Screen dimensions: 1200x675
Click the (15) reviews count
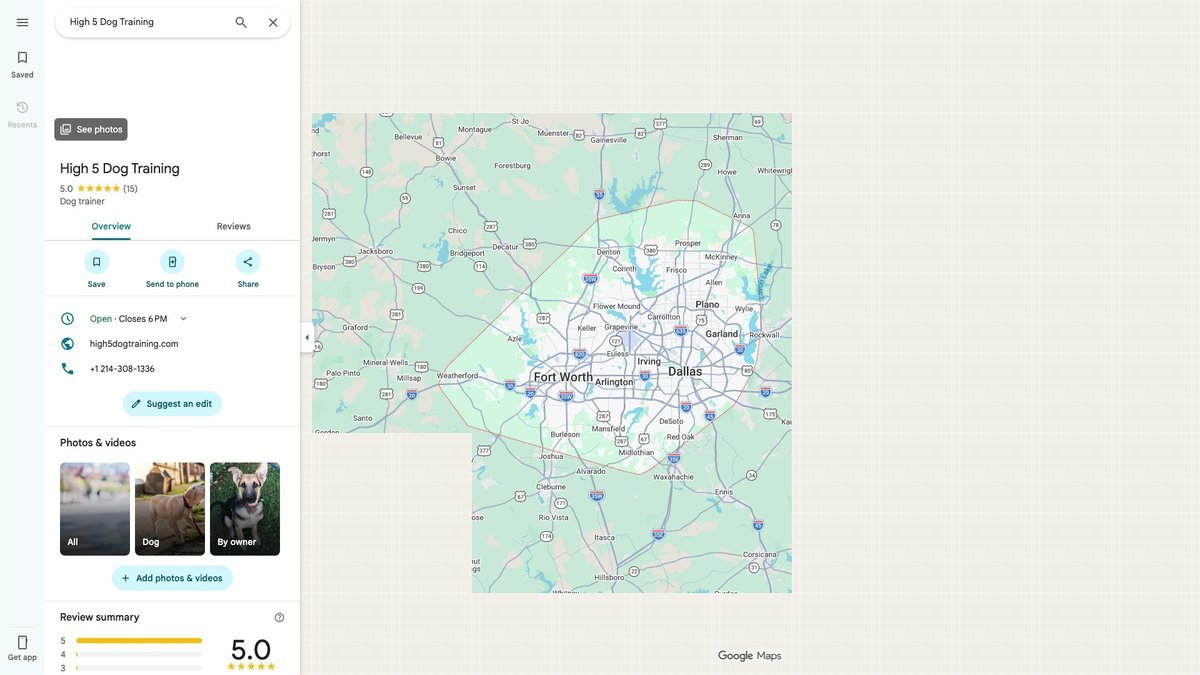[130, 189]
